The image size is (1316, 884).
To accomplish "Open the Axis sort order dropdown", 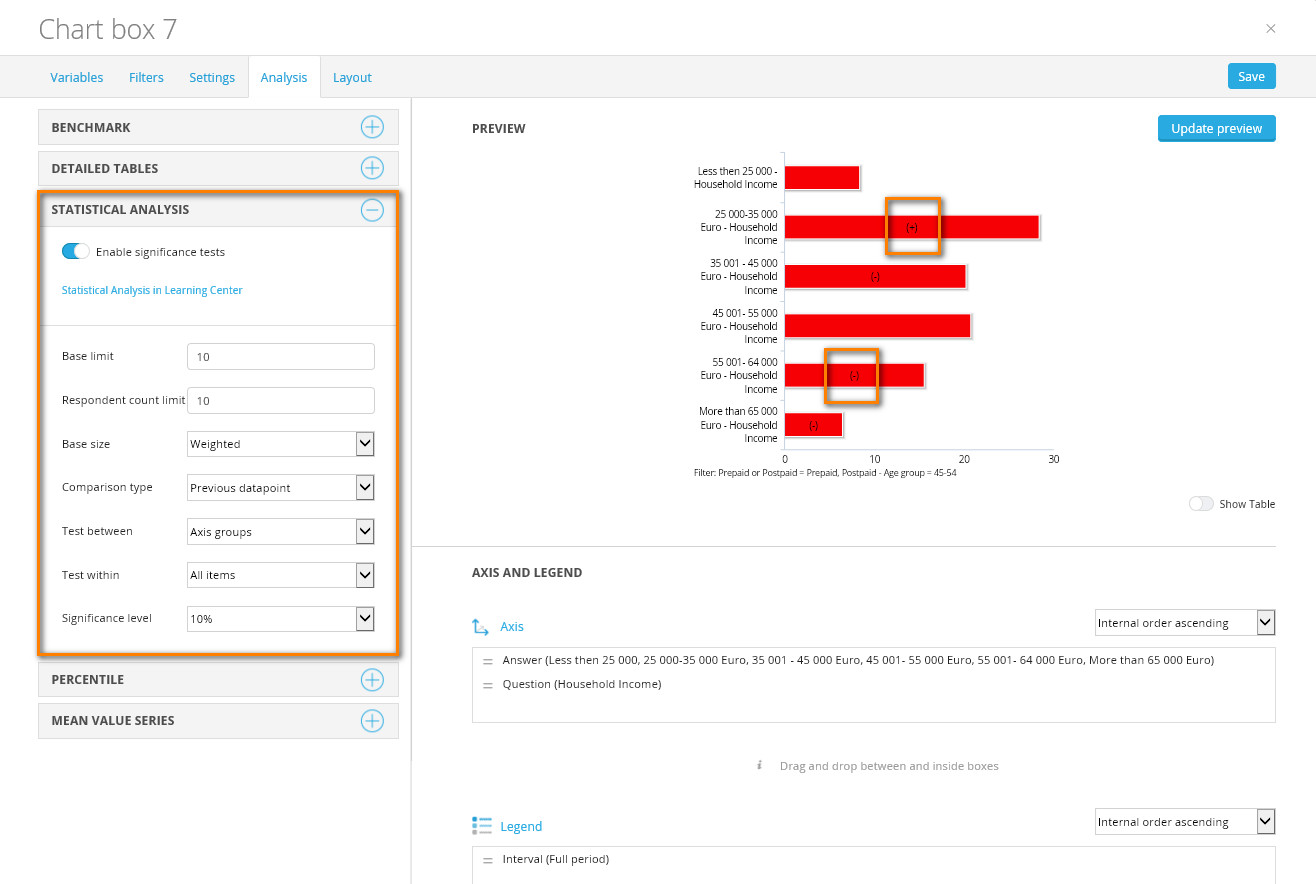I will [x=1185, y=623].
